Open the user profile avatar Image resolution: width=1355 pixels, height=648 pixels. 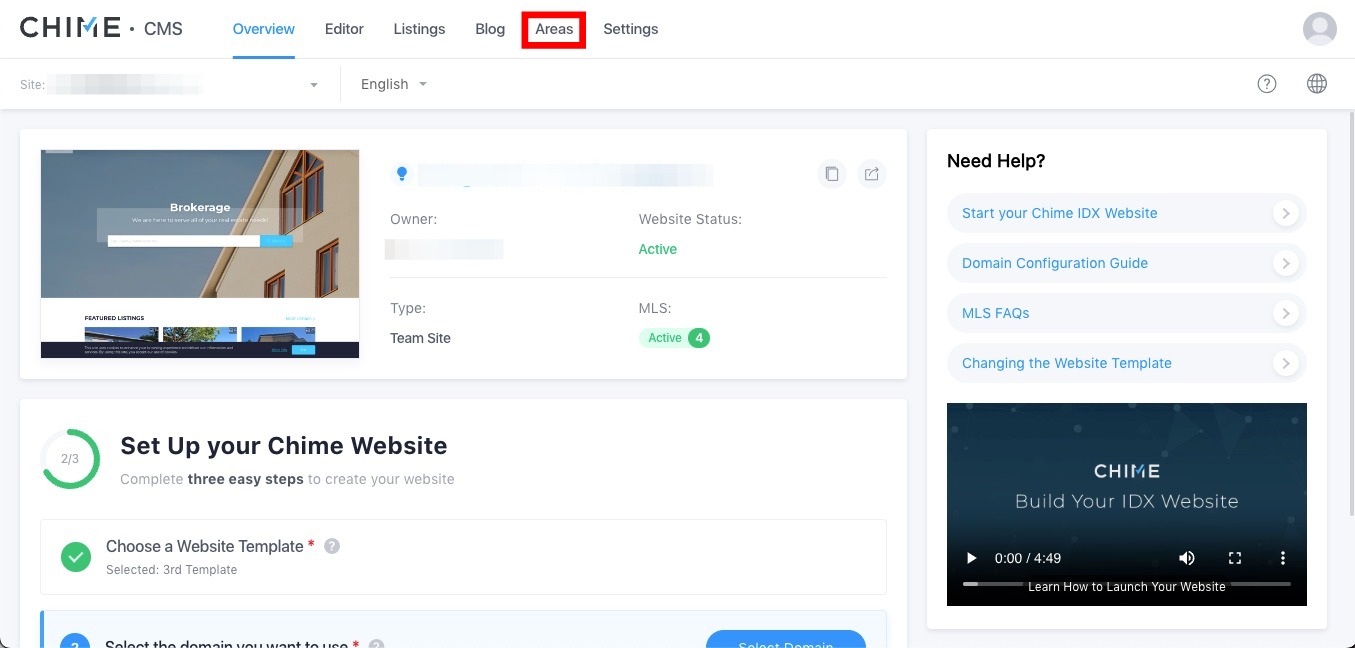click(x=1319, y=29)
